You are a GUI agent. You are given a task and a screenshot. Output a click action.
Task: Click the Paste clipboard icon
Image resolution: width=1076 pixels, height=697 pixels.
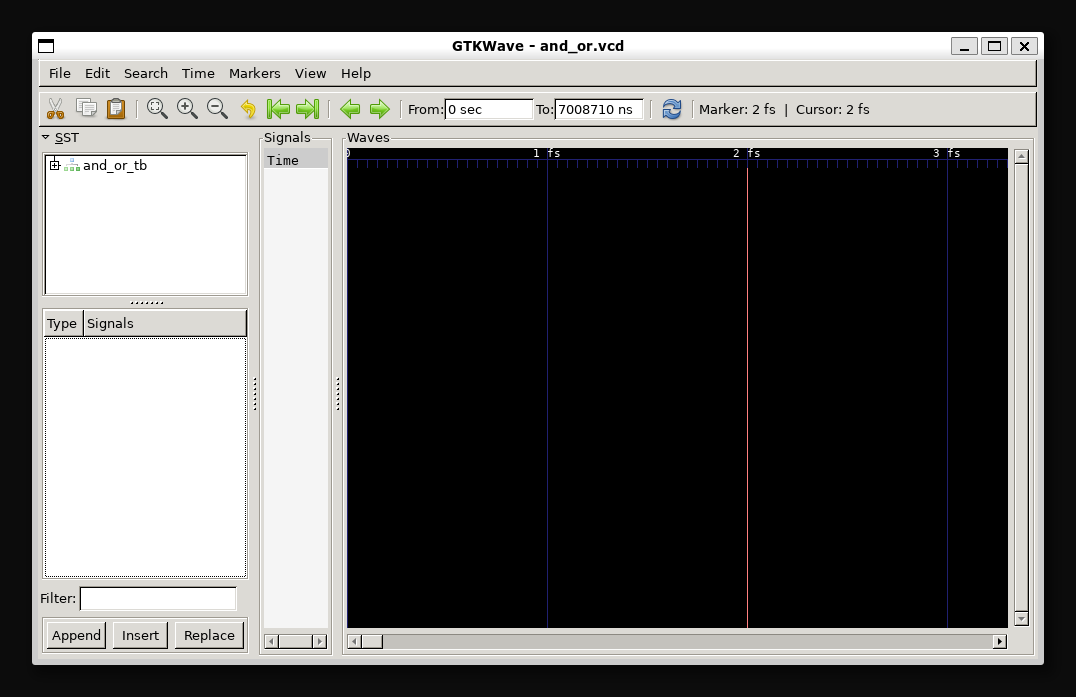click(x=116, y=108)
